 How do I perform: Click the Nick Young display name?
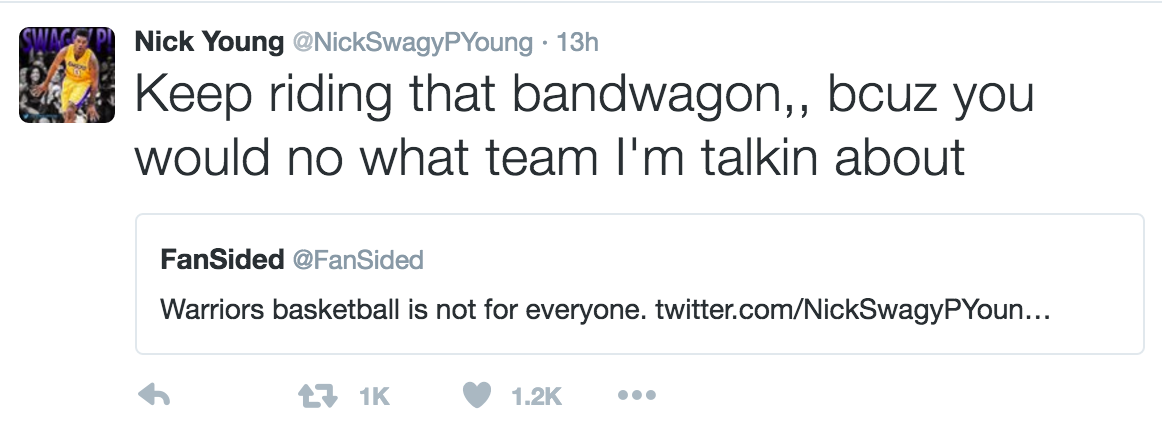click(207, 42)
